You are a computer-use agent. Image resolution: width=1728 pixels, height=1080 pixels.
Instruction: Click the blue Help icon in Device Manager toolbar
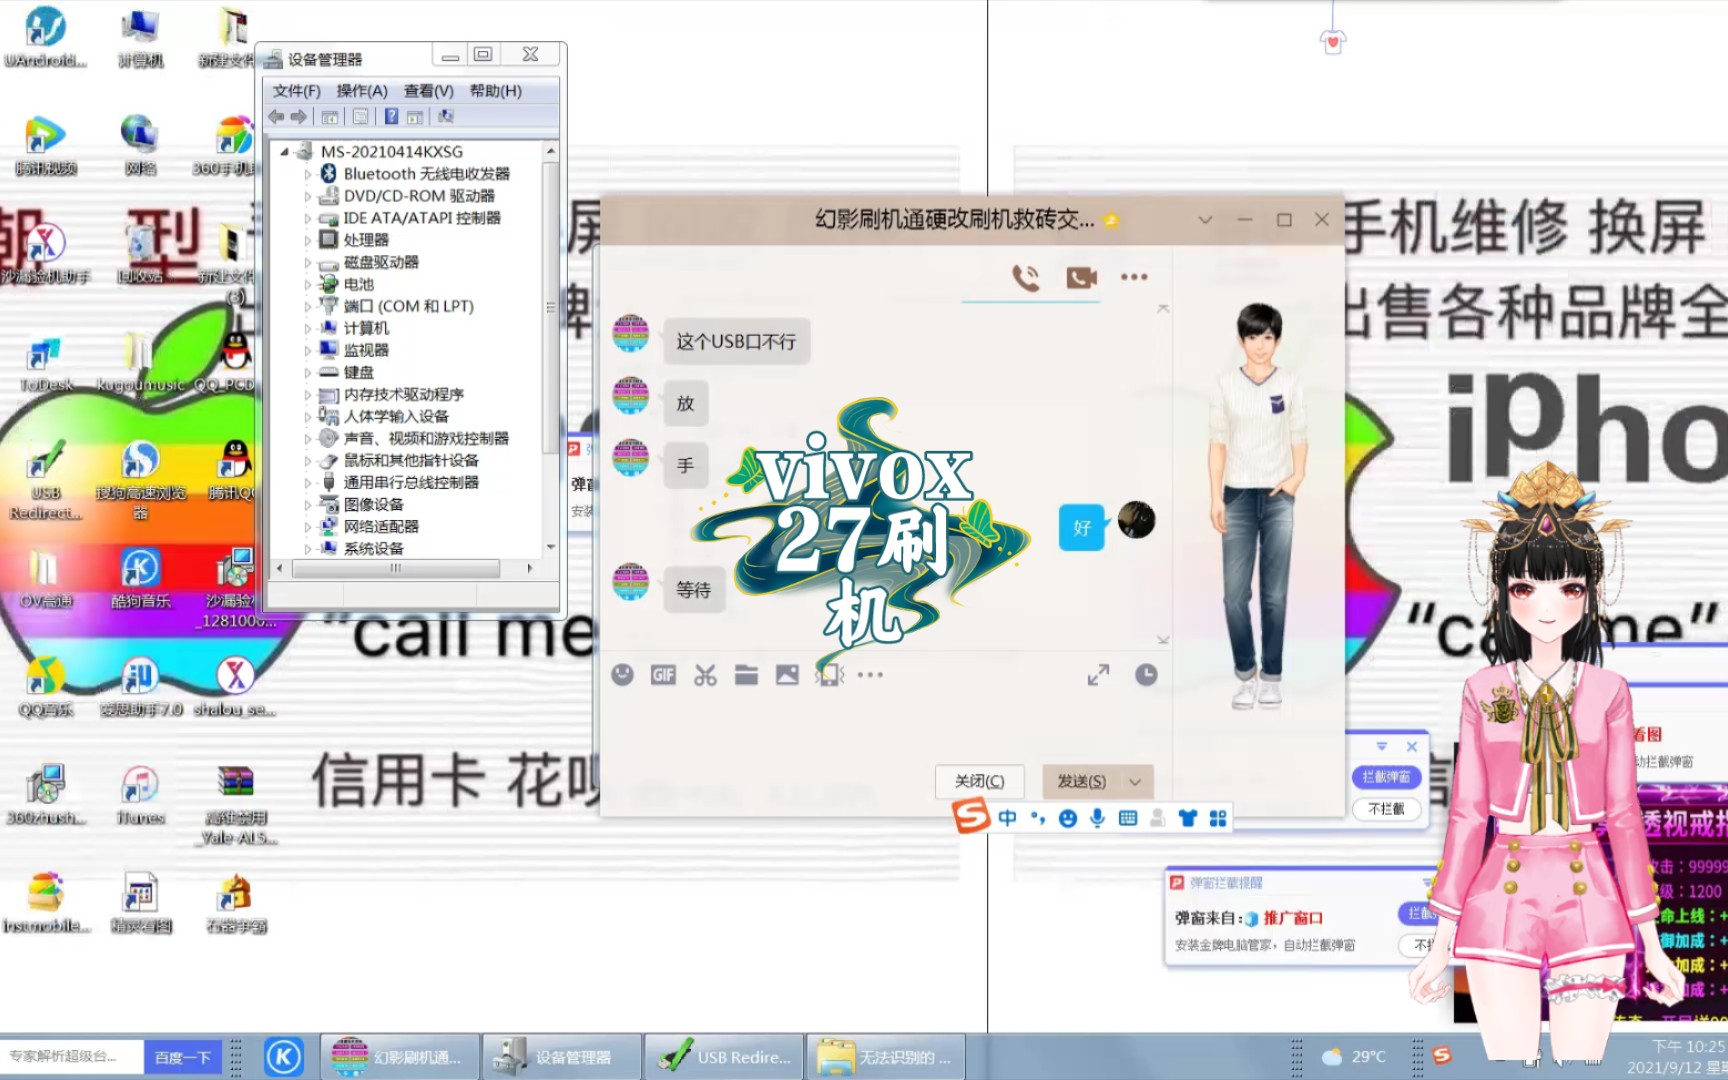391,117
